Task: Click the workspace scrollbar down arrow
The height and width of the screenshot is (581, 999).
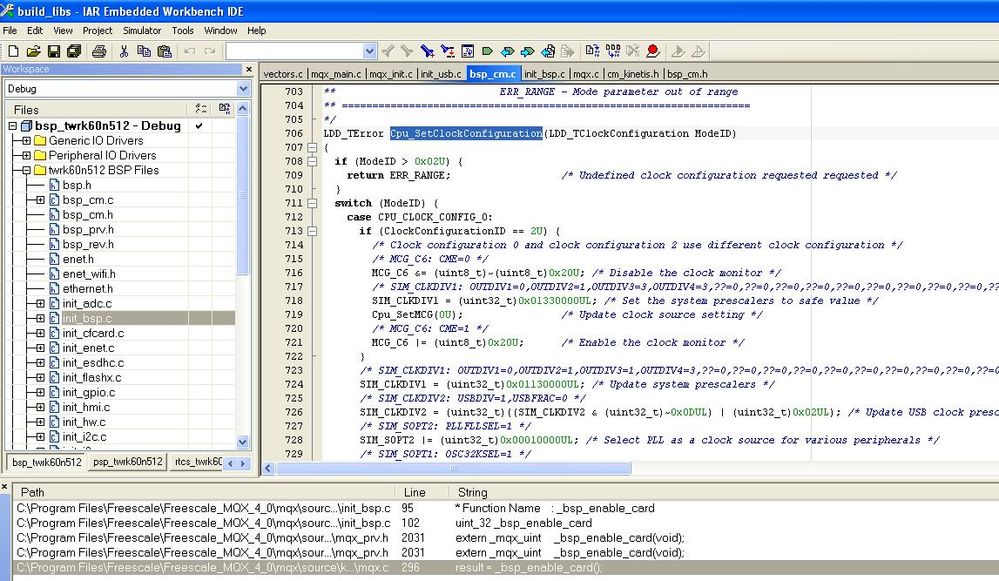Action: (x=242, y=441)
